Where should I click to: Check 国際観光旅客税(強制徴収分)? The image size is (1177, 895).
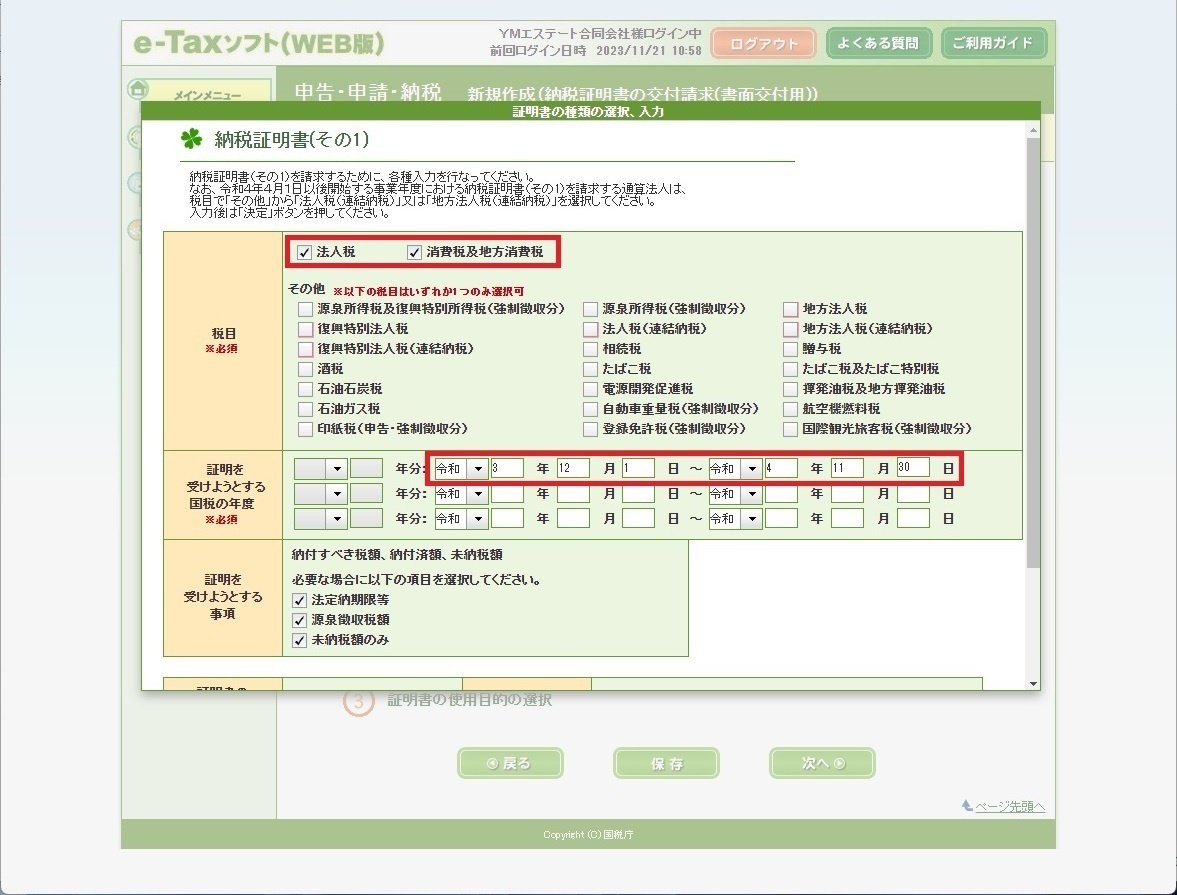coord(790,429)
